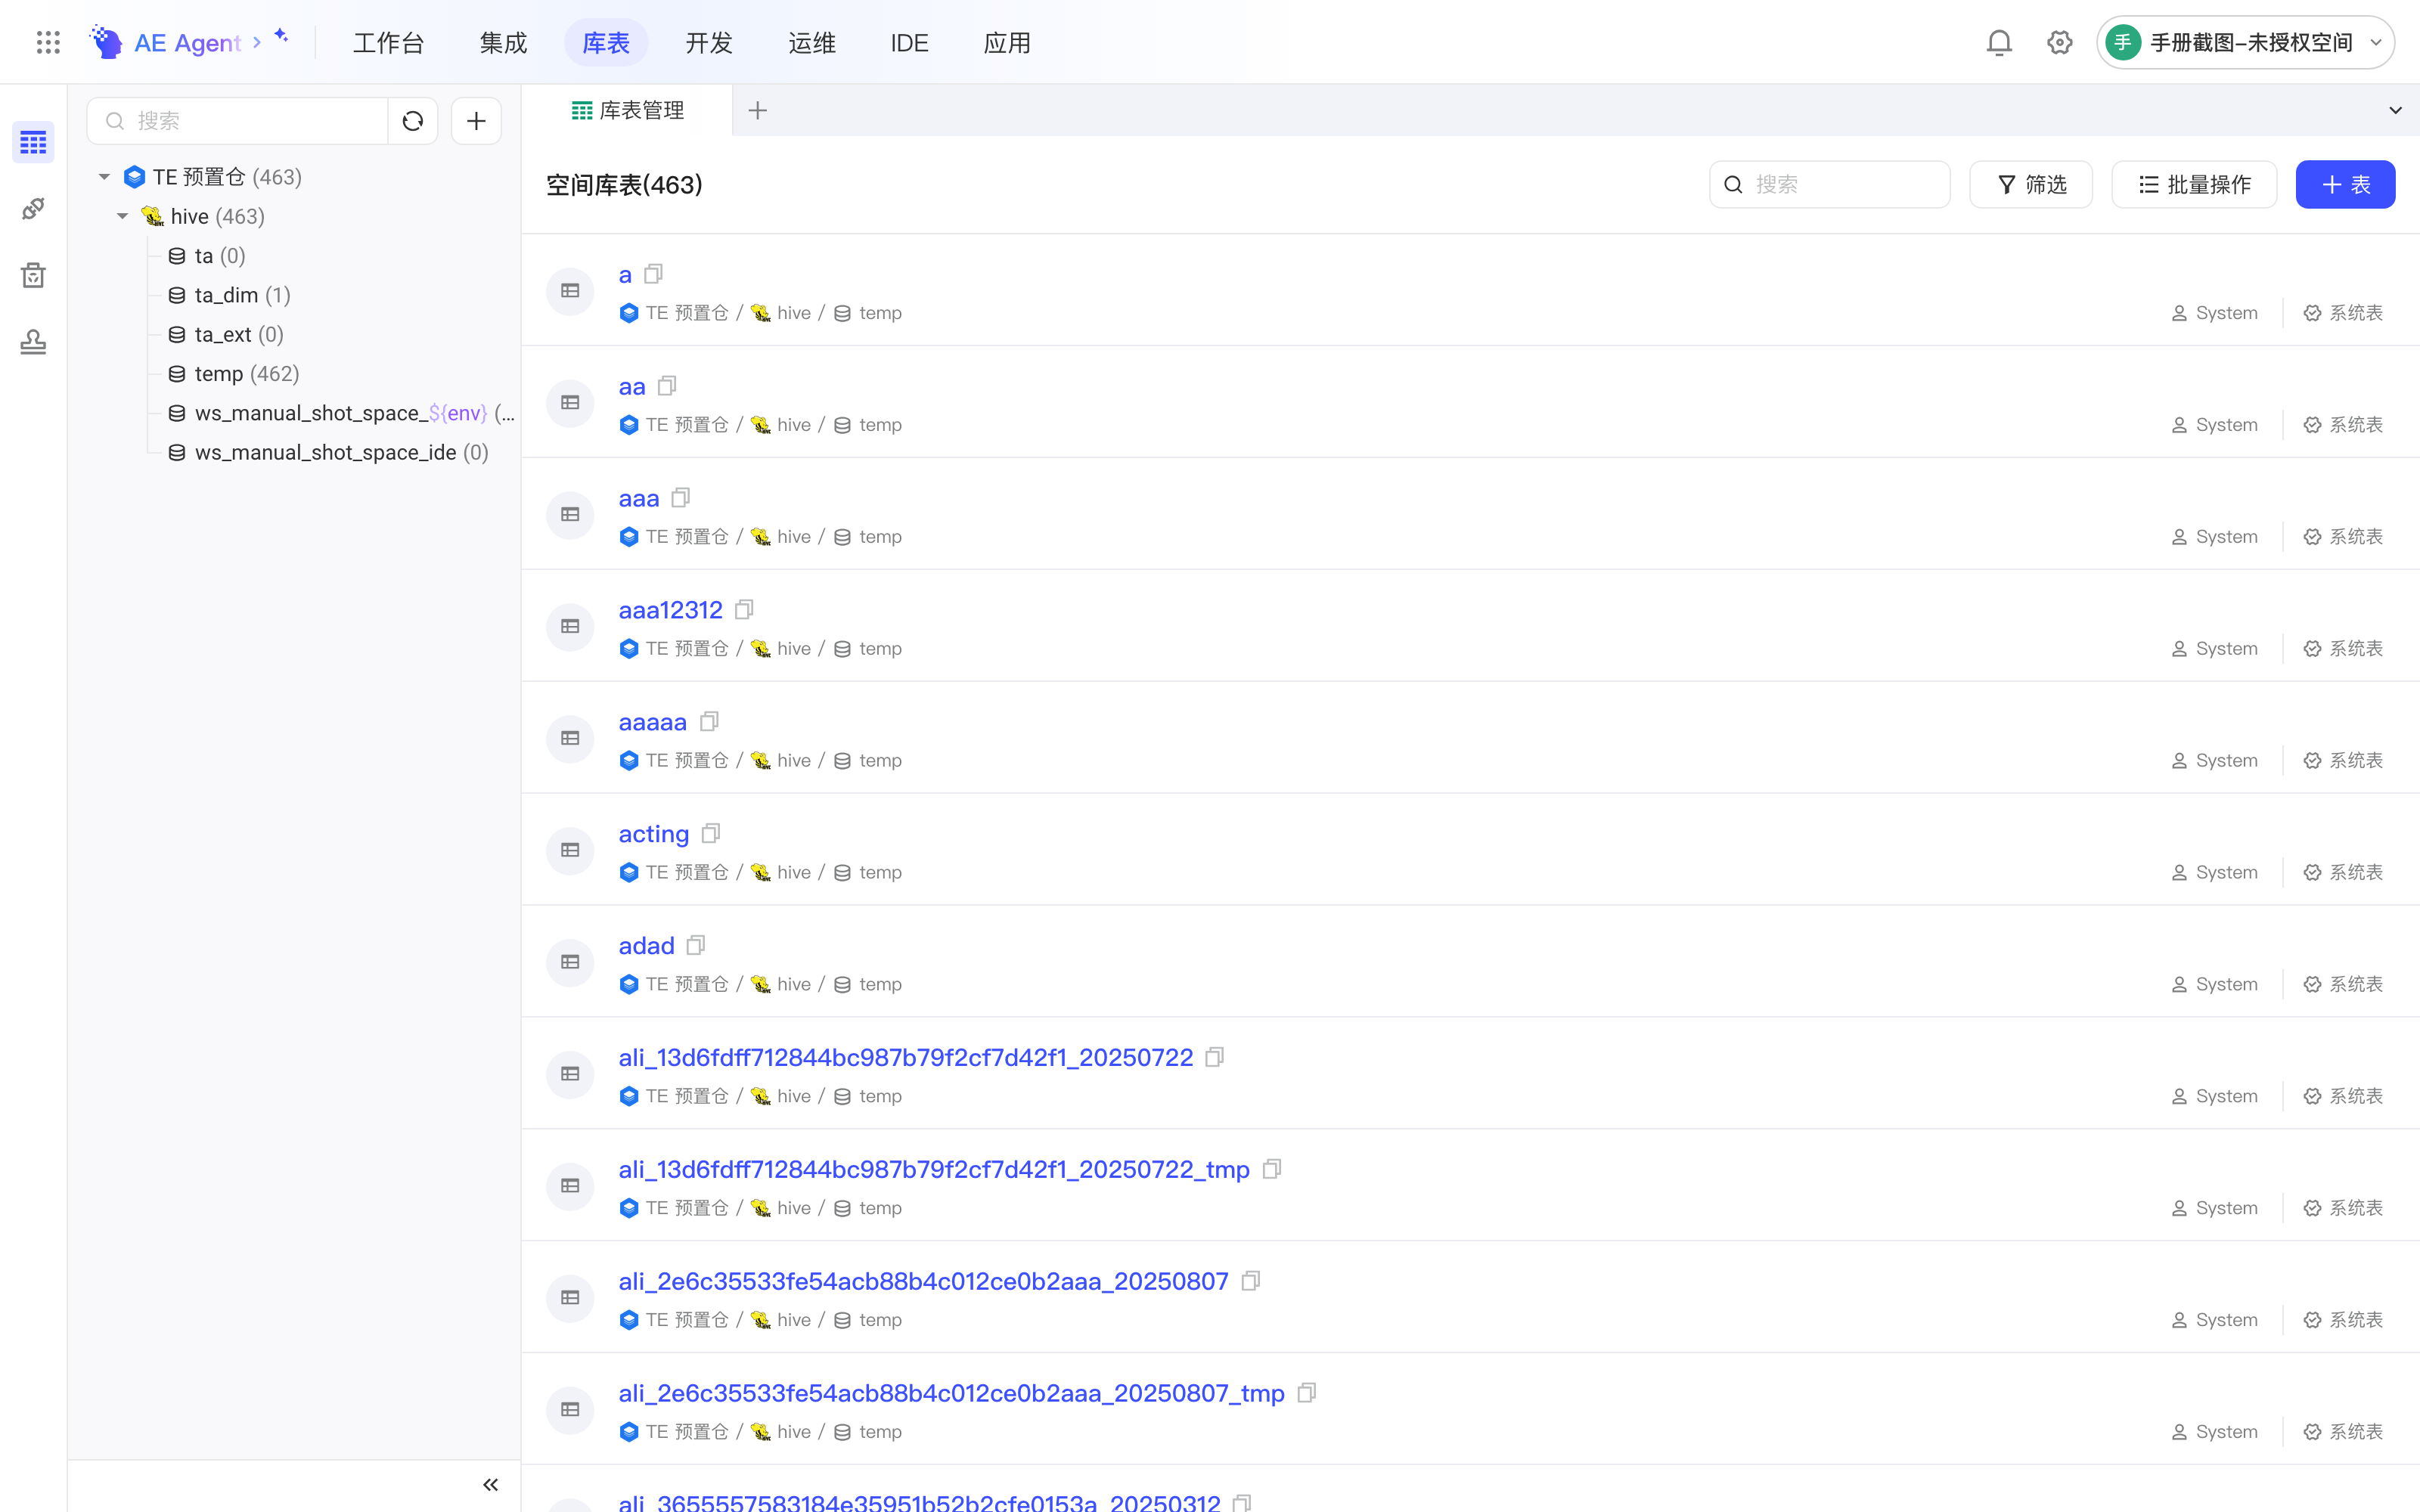Focus the left tree search field
Screen dimensions: 2420x1512
point(238,121)
